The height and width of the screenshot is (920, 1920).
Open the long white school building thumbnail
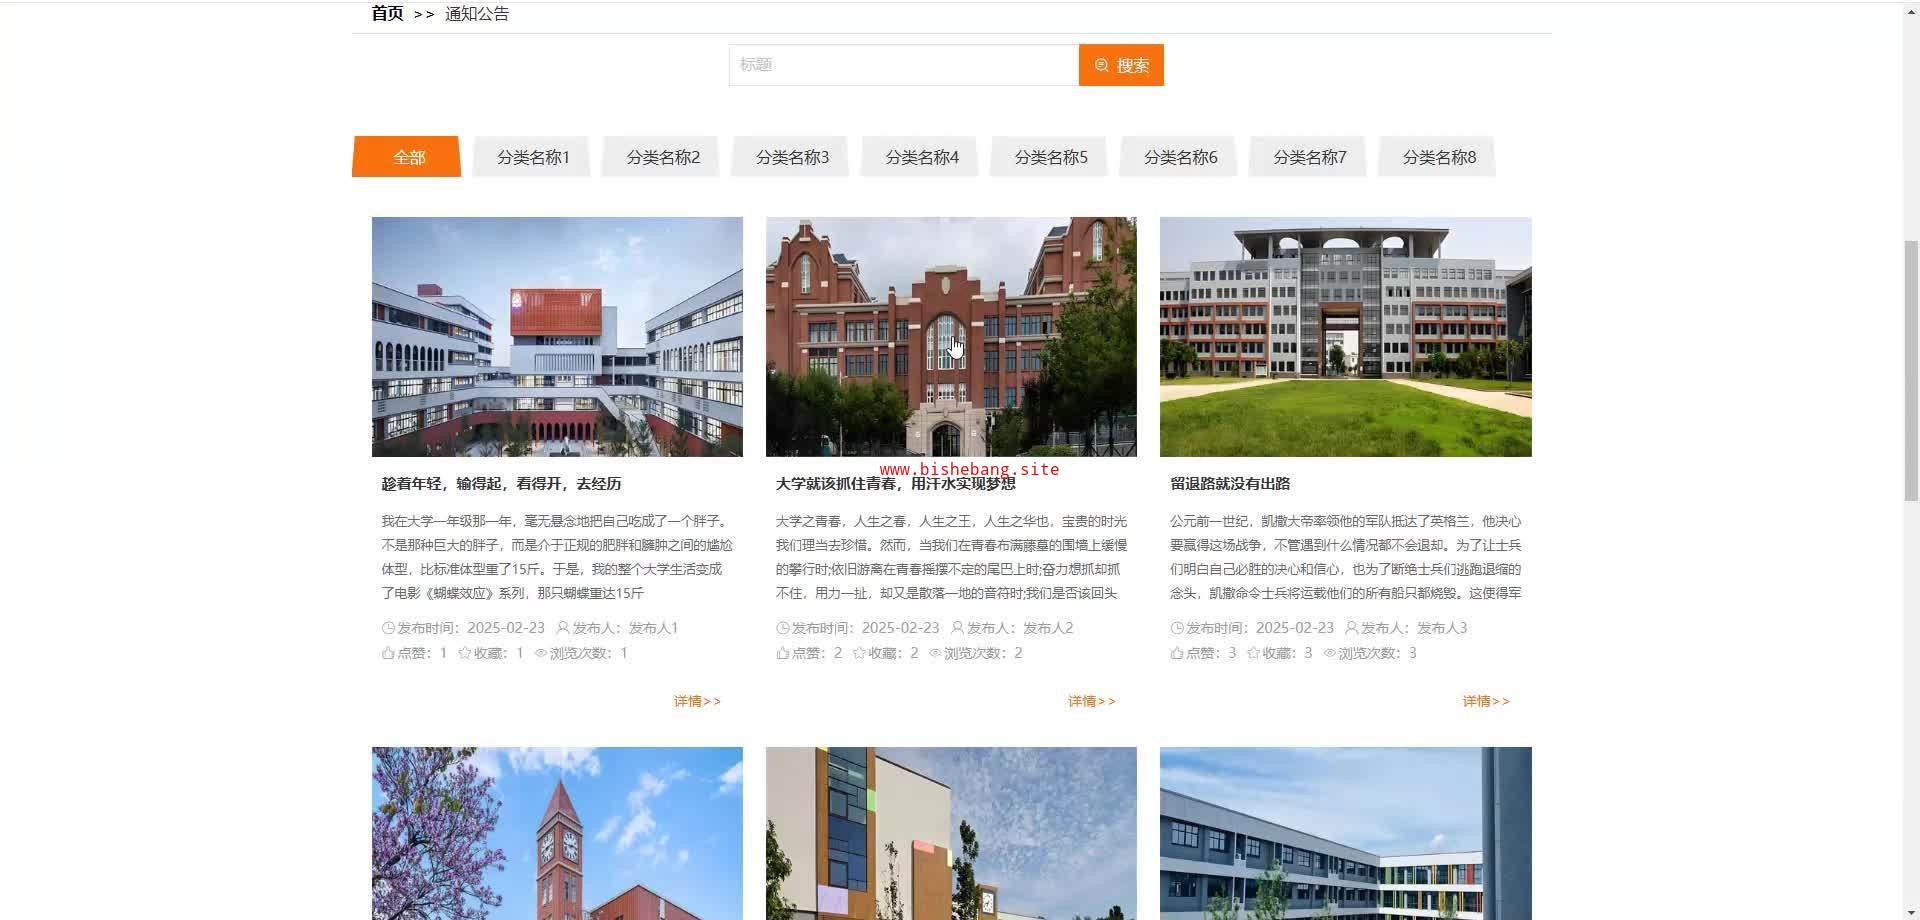tap(1346, 833)
